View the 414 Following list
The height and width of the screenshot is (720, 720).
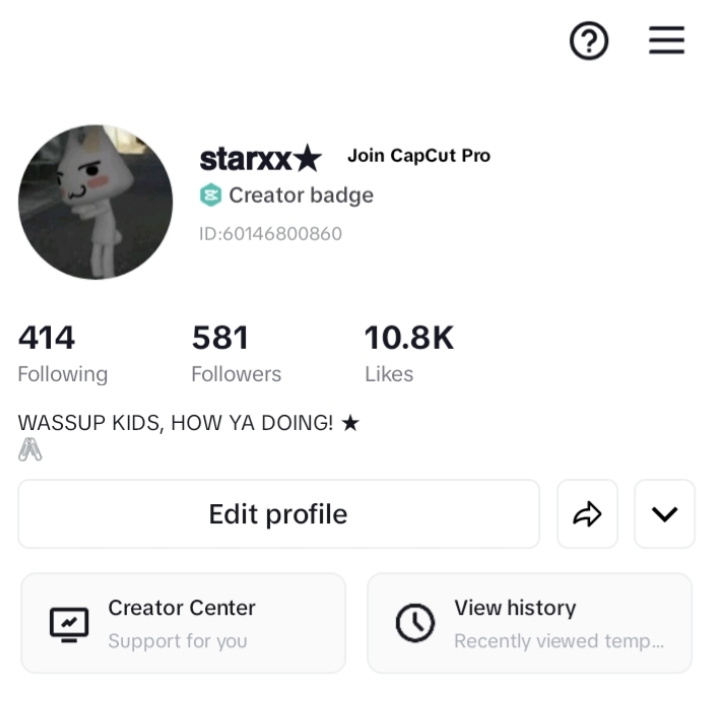[x=63, y=353]
